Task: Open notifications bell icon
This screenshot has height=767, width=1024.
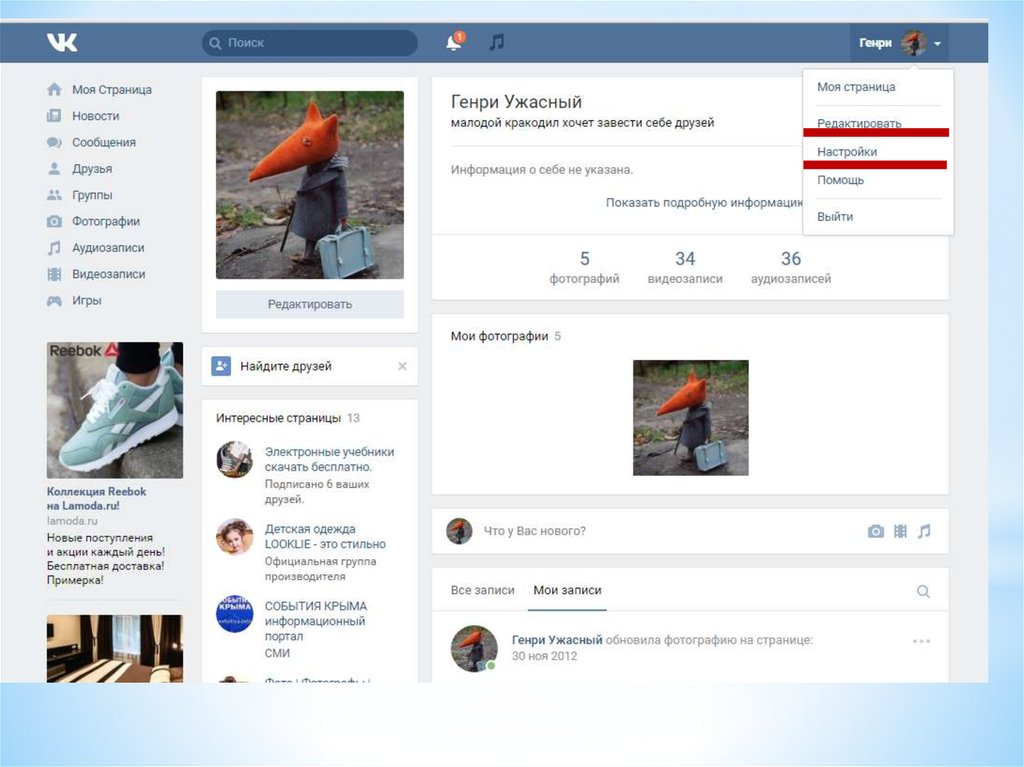Action: 454,43
